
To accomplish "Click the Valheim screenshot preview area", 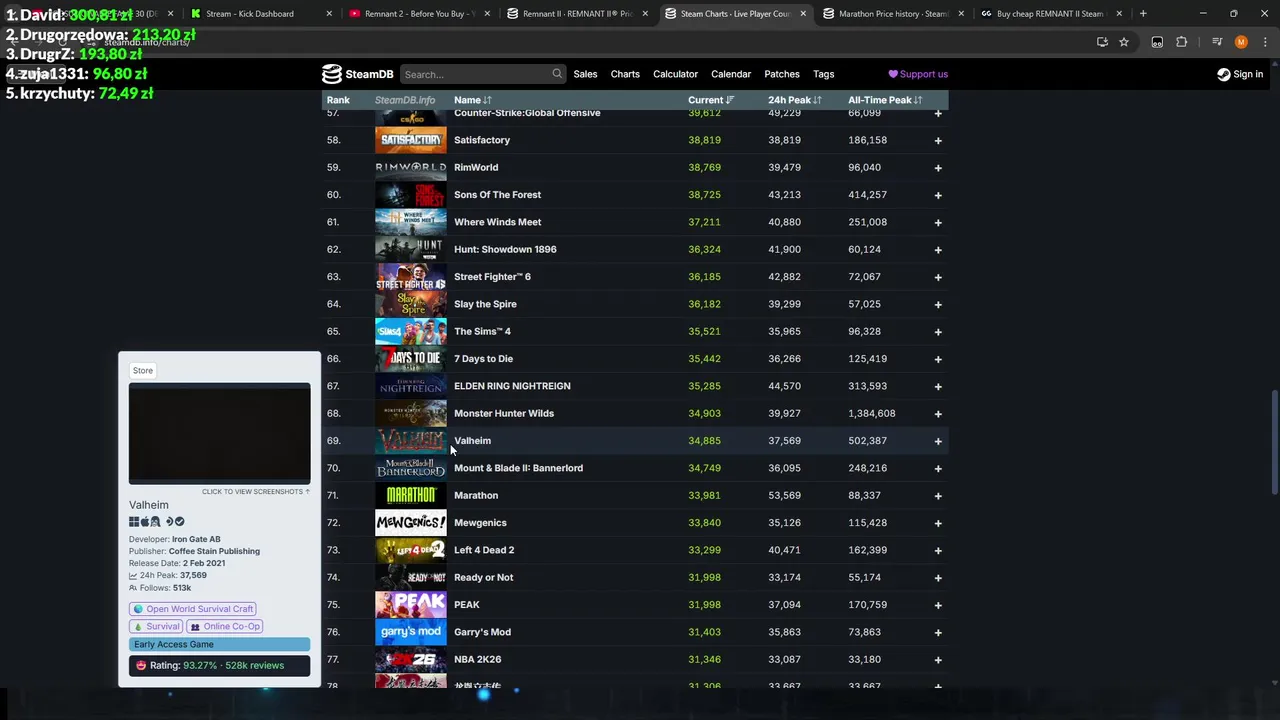I will (x=219, y=433).
